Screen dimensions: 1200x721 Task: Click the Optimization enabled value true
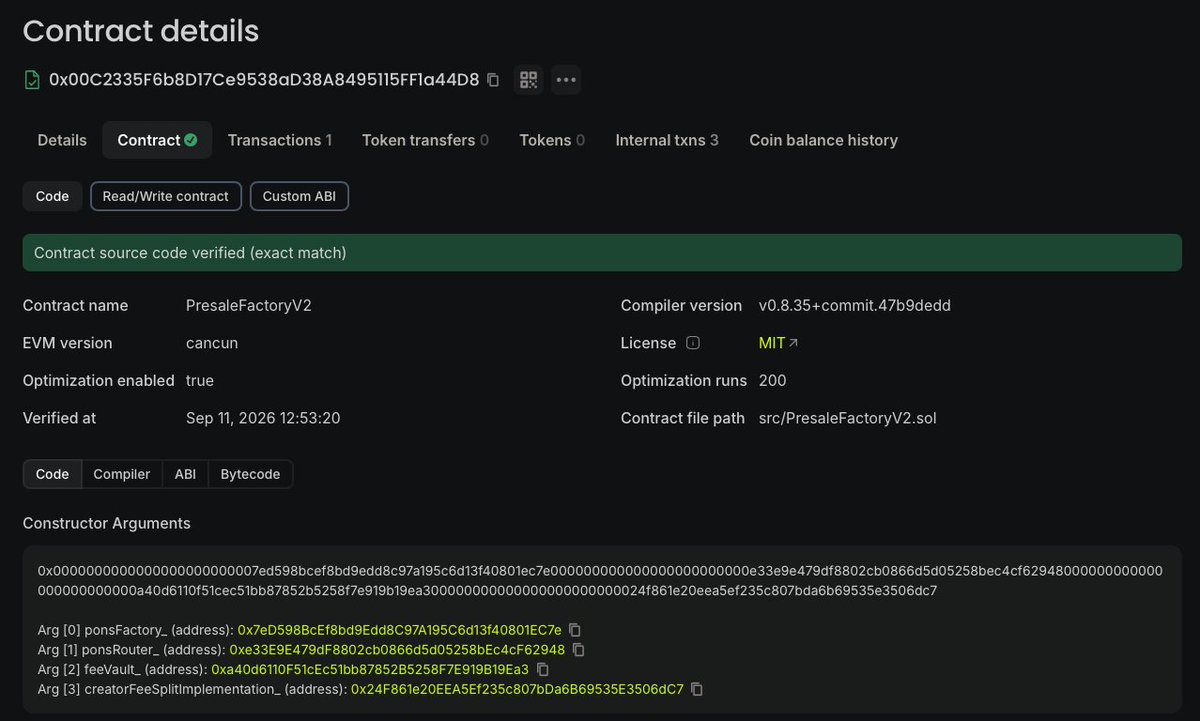pyautogui.click(x=200, y=380)
